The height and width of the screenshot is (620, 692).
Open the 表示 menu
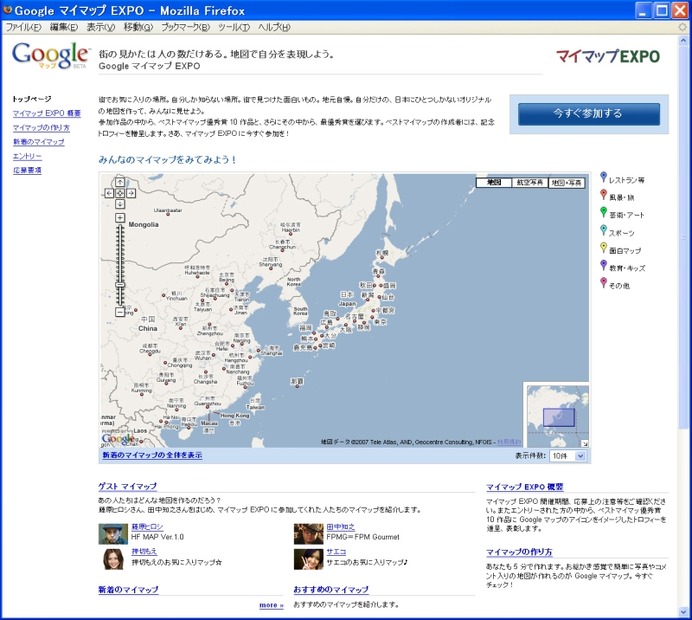coord(101,27)
